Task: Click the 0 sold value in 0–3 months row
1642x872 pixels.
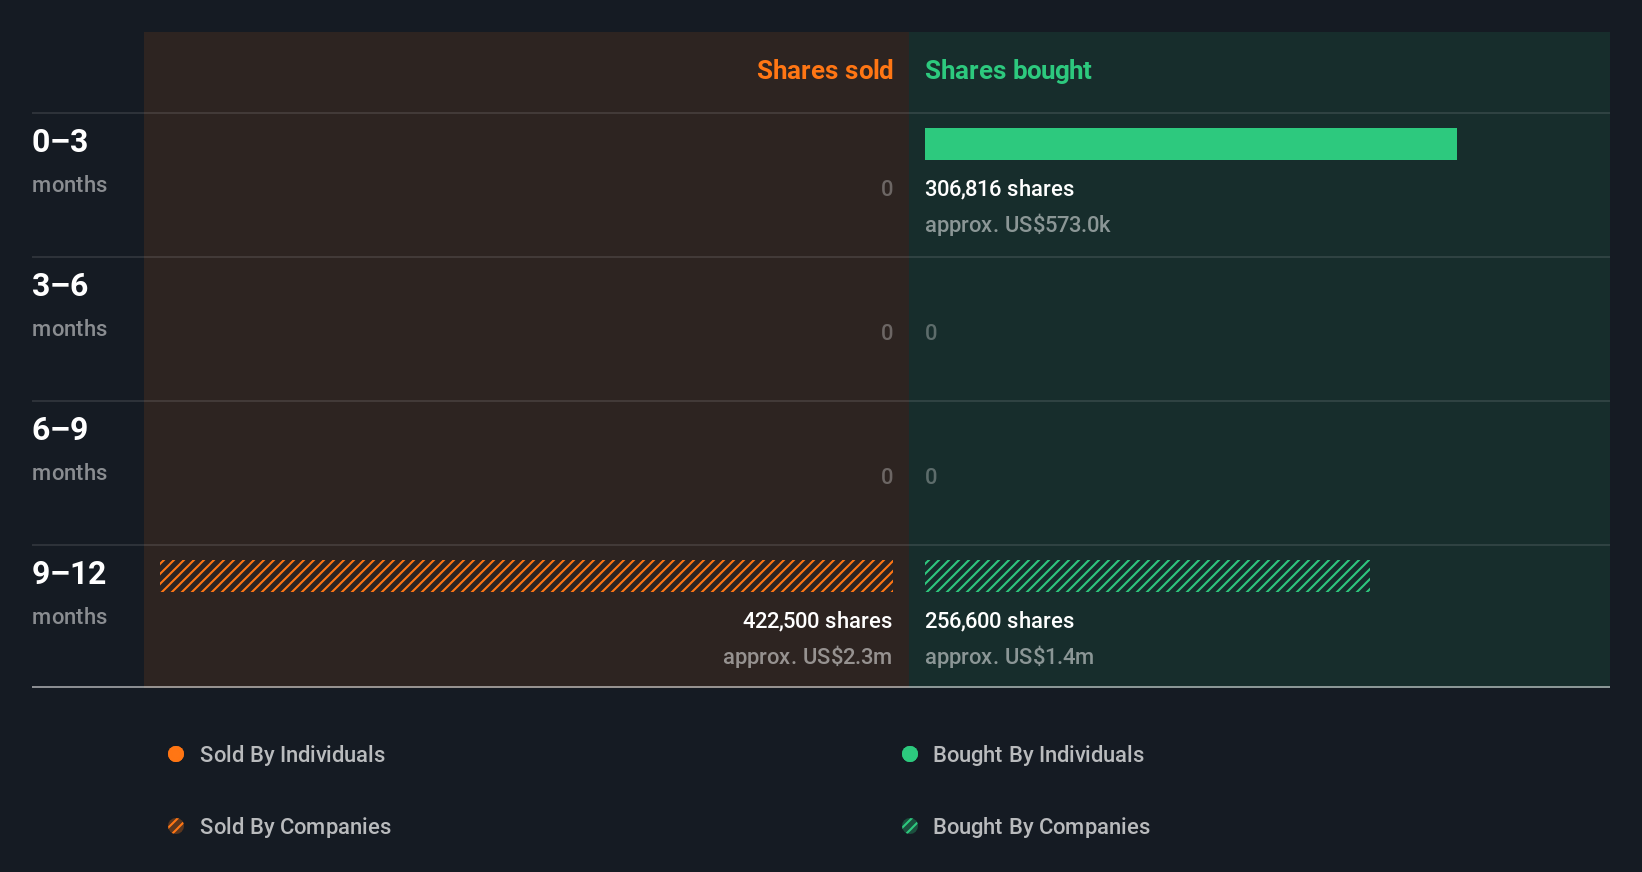Action: (887, 189)
